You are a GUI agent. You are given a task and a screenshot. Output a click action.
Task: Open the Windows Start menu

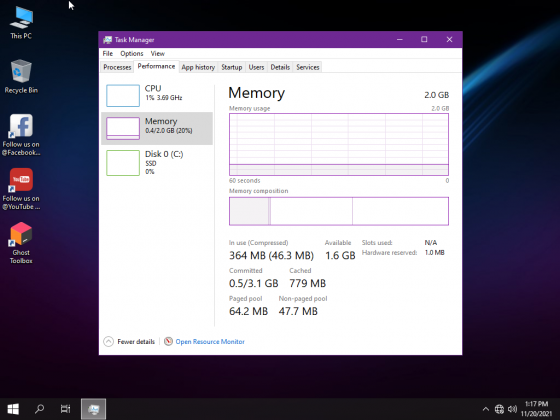pyautogui.click(x=13, y=409)
